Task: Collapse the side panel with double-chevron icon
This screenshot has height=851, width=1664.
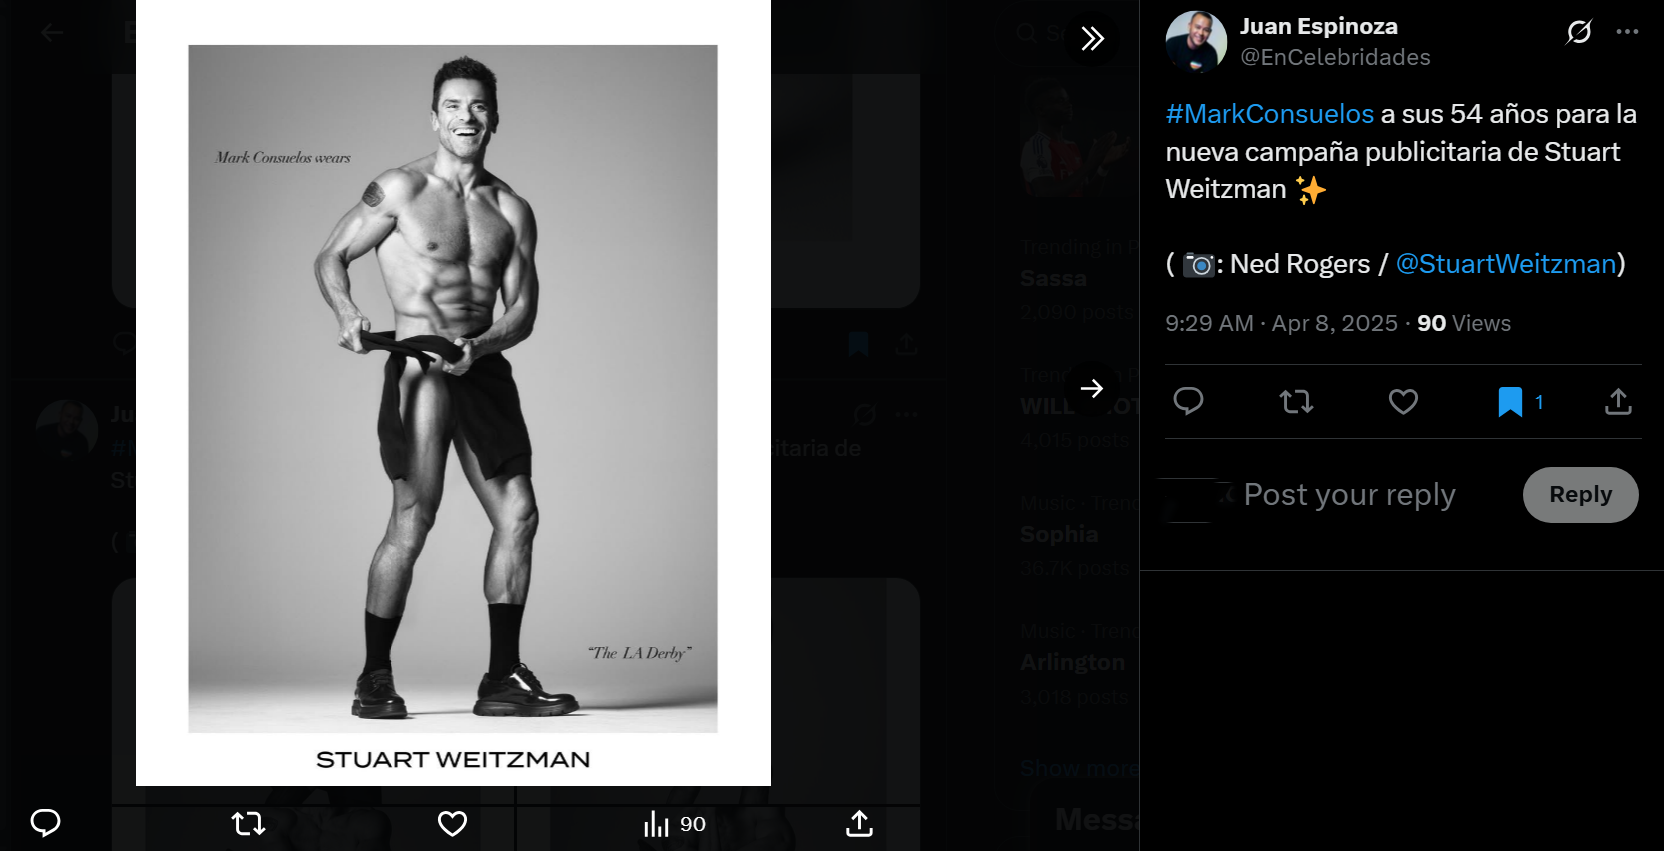Action: [1092, 39]
